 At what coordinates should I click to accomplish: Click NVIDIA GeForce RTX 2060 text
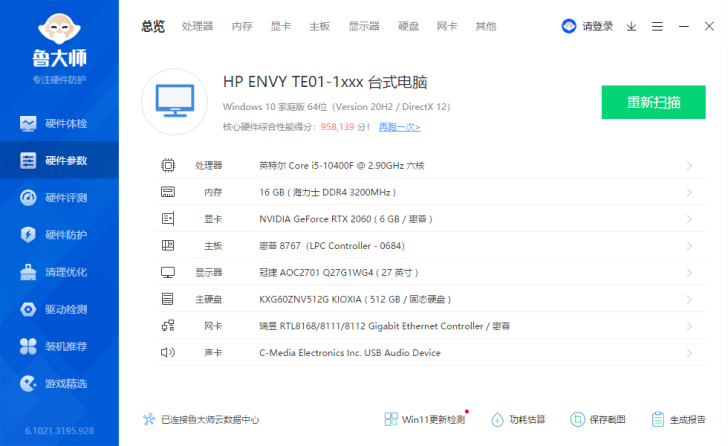click(x=345, y=219)
